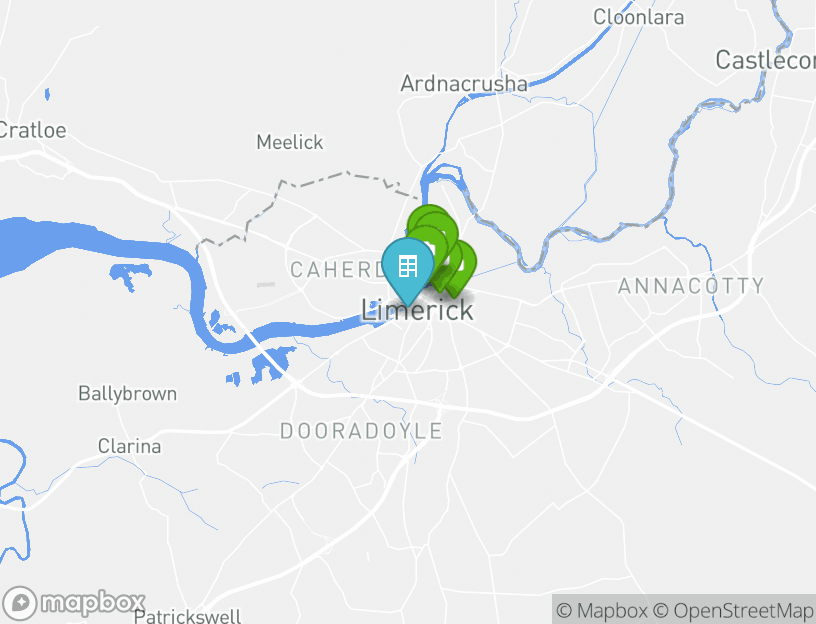Click the Clarina place label
The width and height of the screenshot is (816, 624).
click(x=130, y=446)
